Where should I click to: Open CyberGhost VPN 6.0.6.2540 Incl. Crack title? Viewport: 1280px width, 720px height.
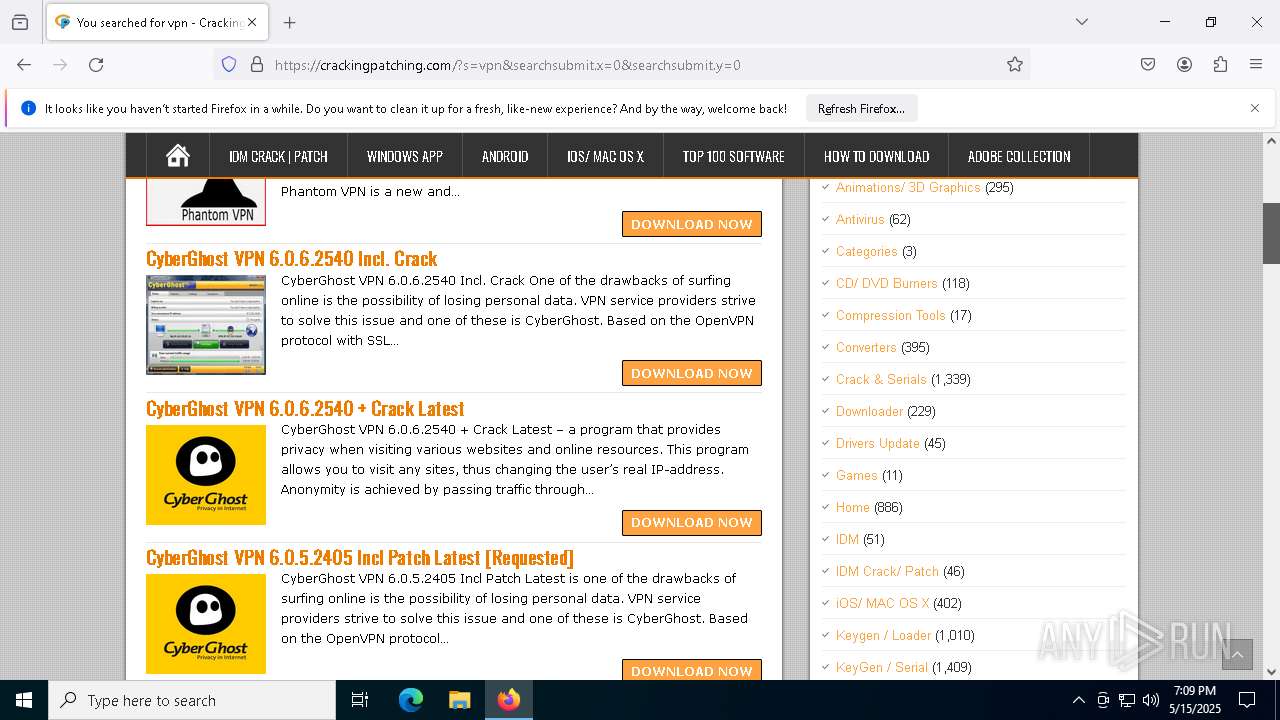pyautogui.click(x=292, y=258)
